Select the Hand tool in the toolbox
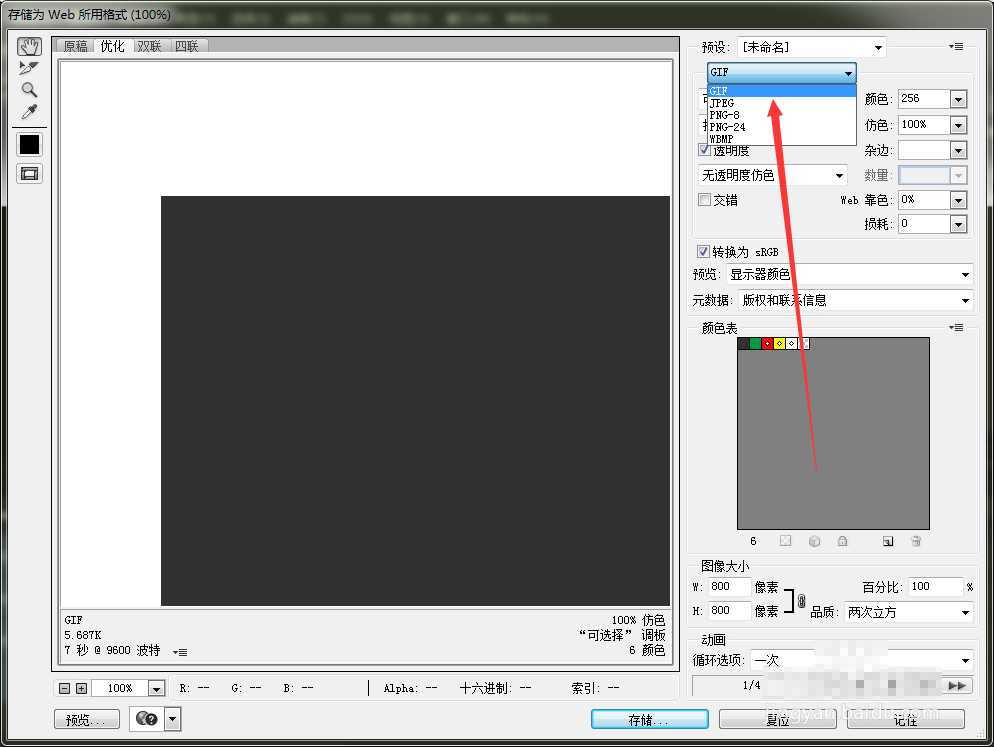 [29, 46]
